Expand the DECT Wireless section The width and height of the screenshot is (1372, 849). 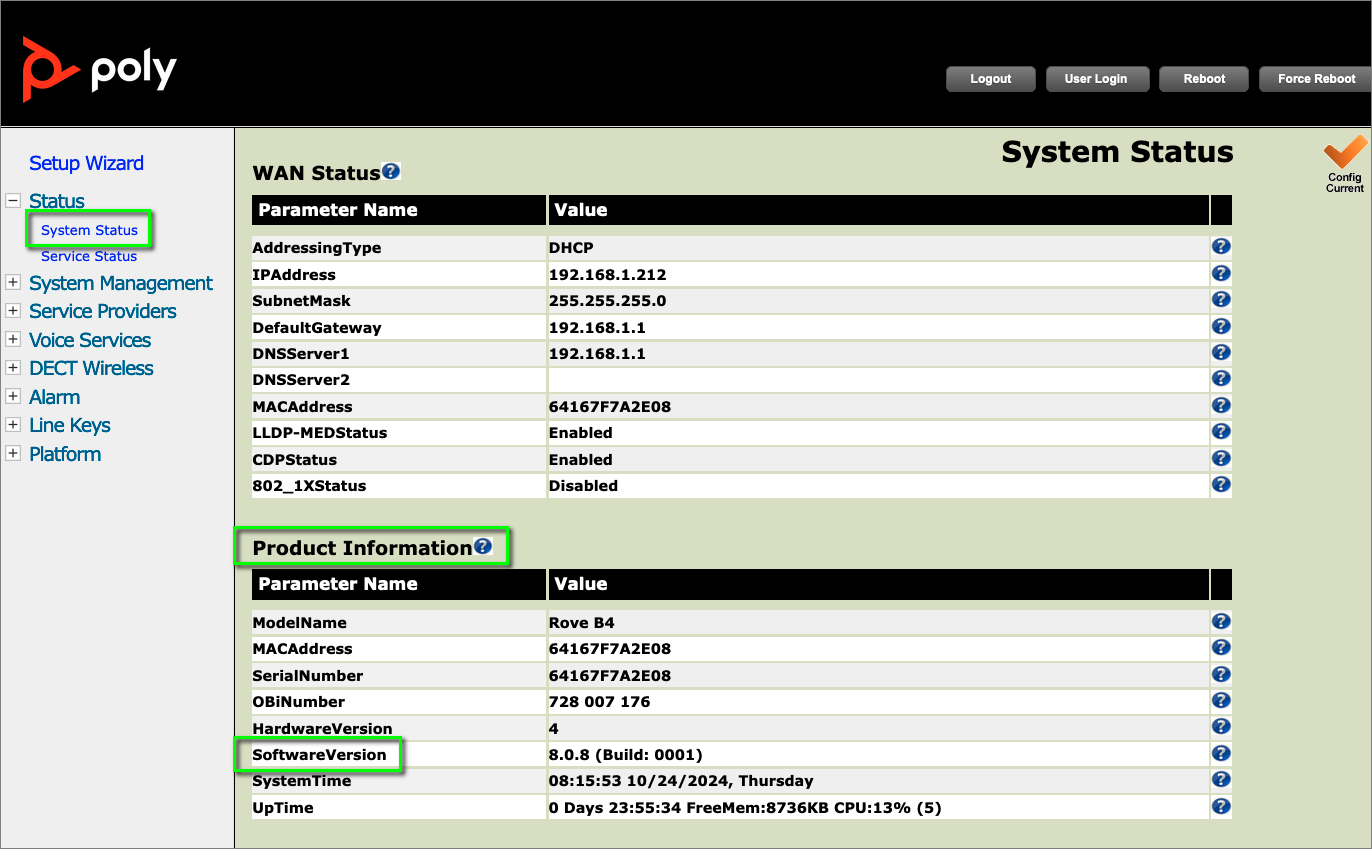tap(13, 368)
